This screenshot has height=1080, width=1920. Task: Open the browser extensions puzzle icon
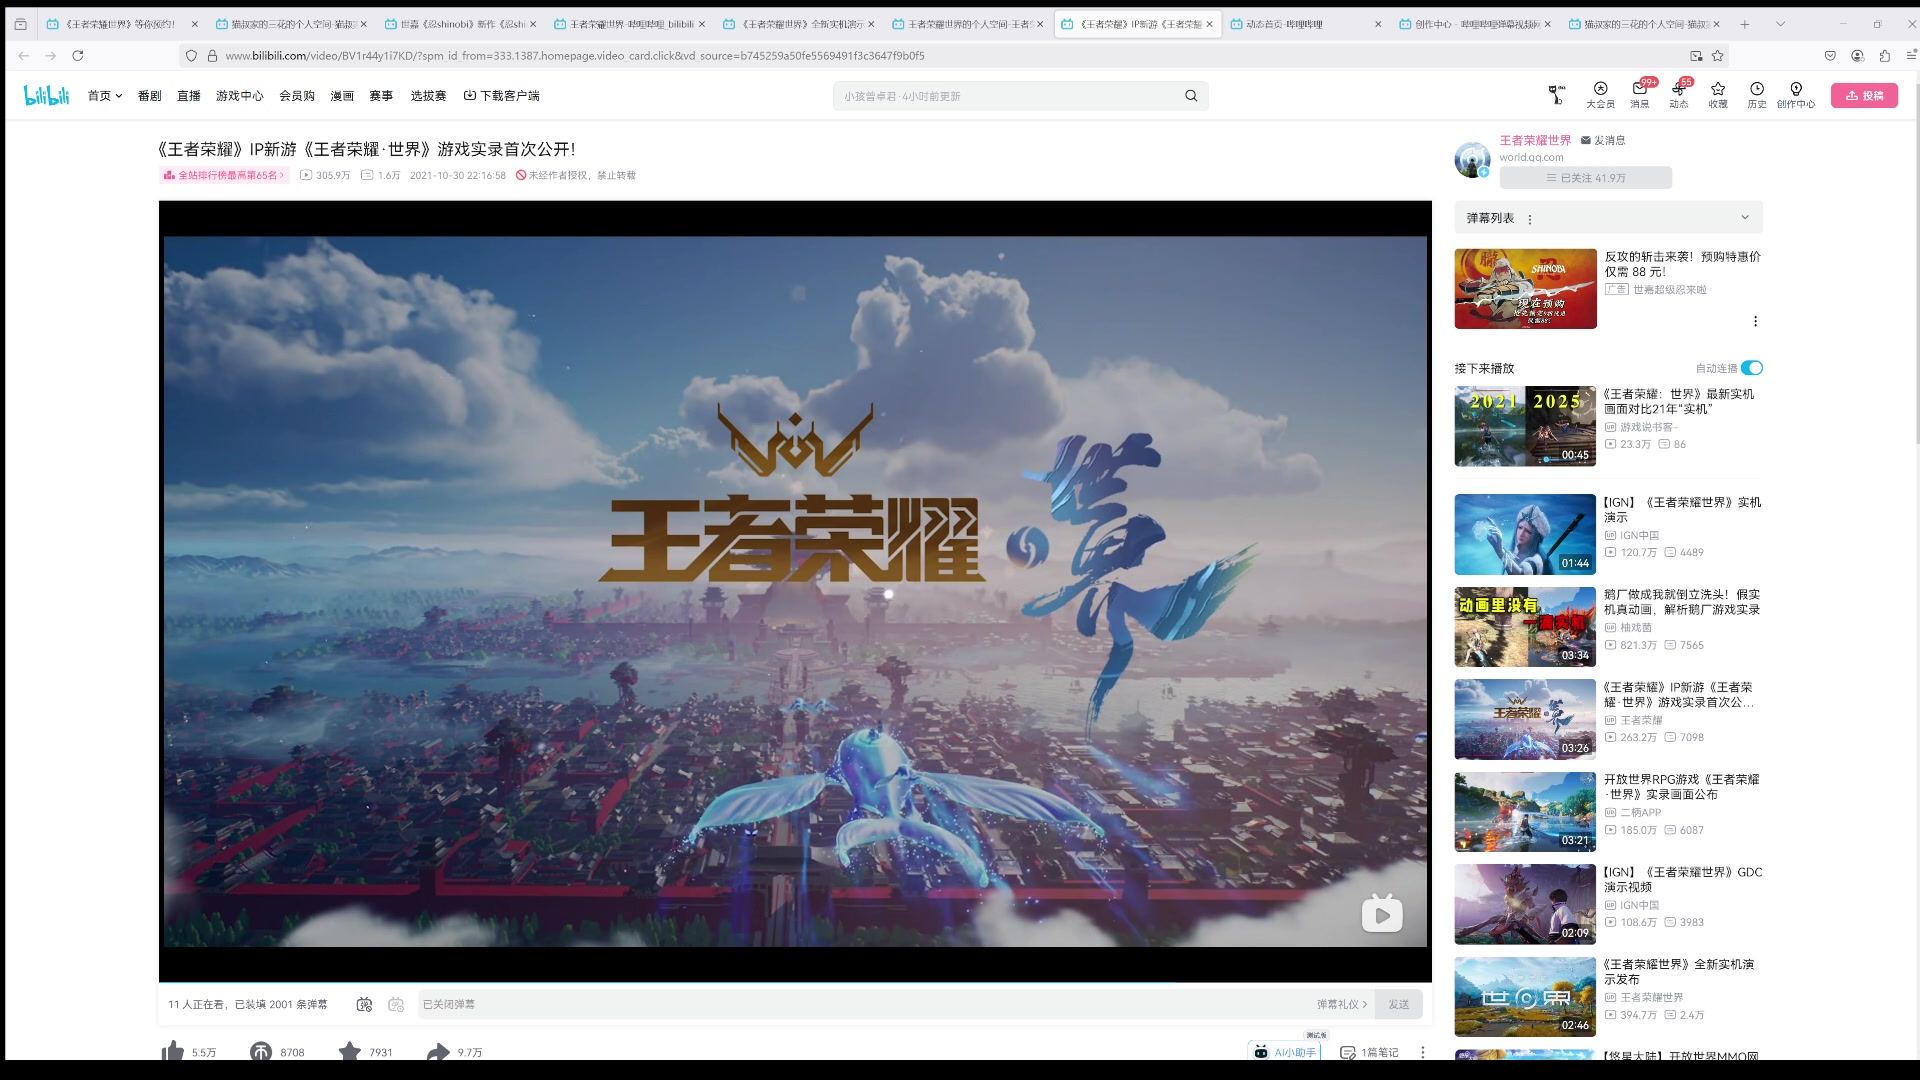point(1884,56)
